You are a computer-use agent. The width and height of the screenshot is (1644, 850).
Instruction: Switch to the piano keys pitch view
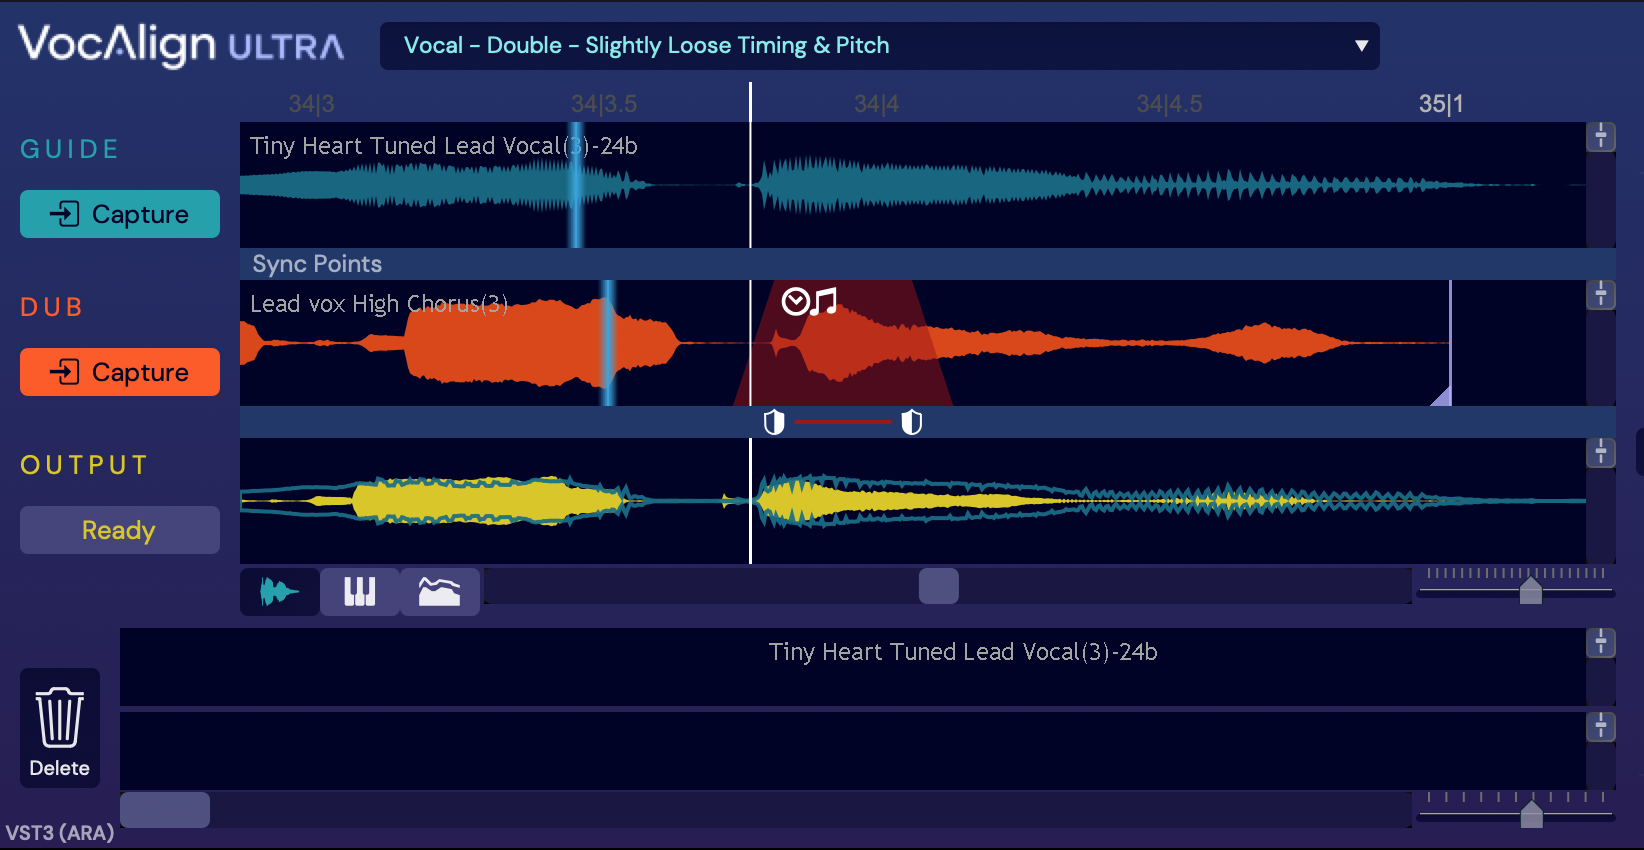coord(359,592)
